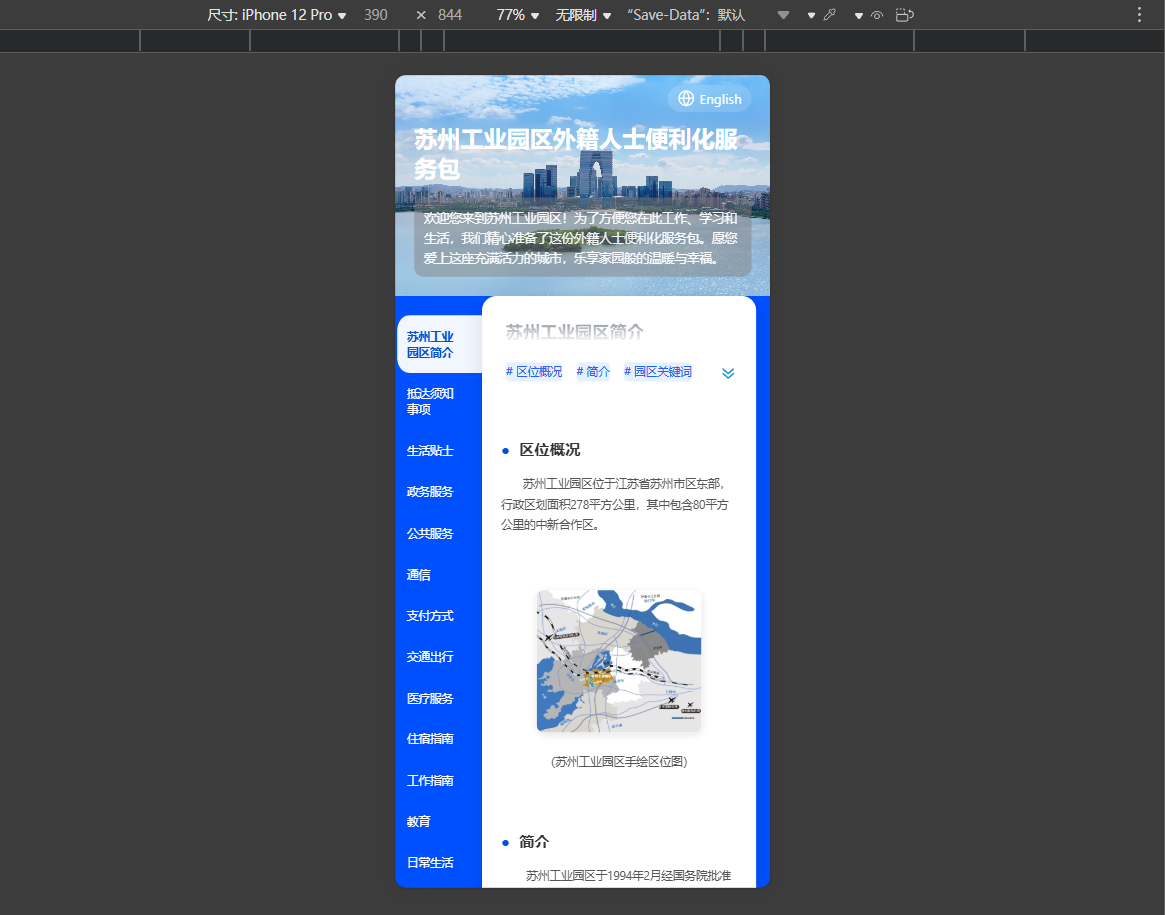Jump to the # 区位概况 tag
Viewport: 1165px width, 915px height.
tap(534, 372)
